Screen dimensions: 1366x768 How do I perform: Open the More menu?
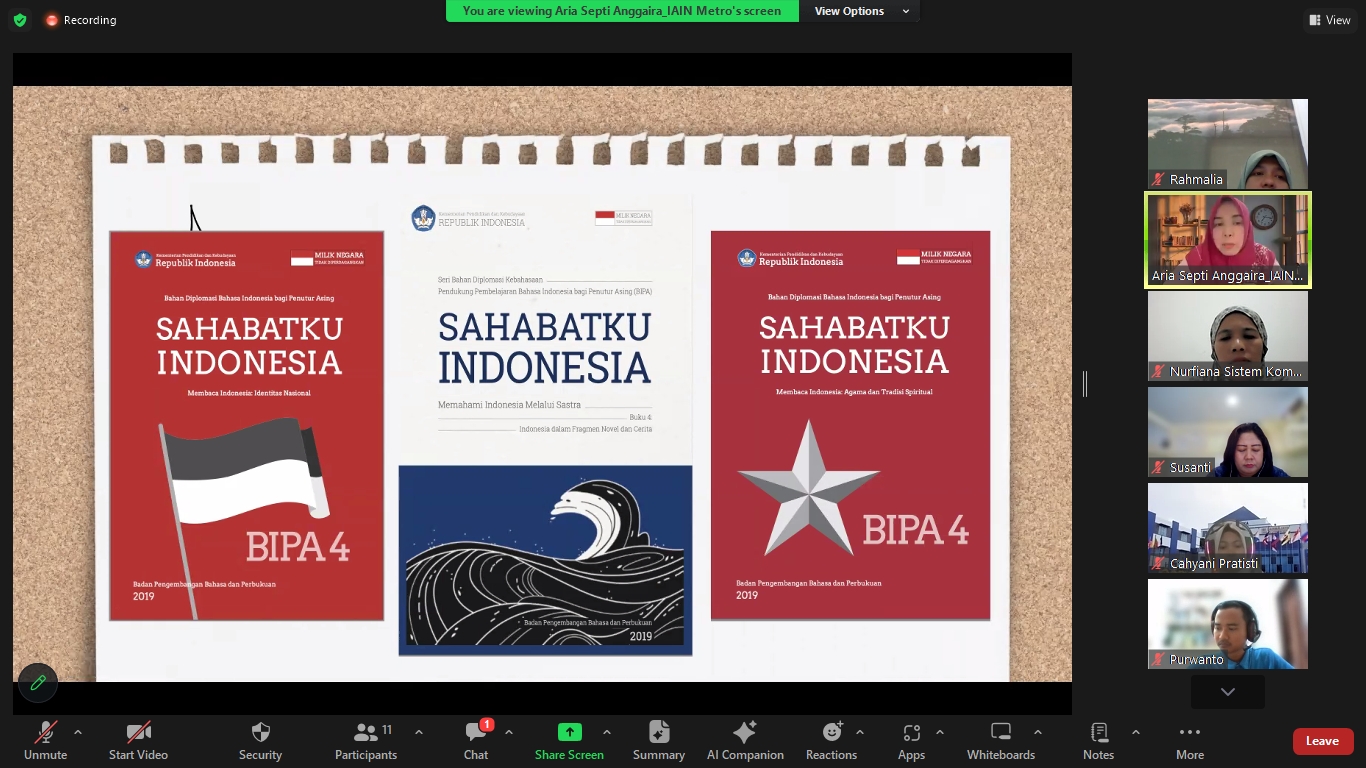pos(1189,741)
